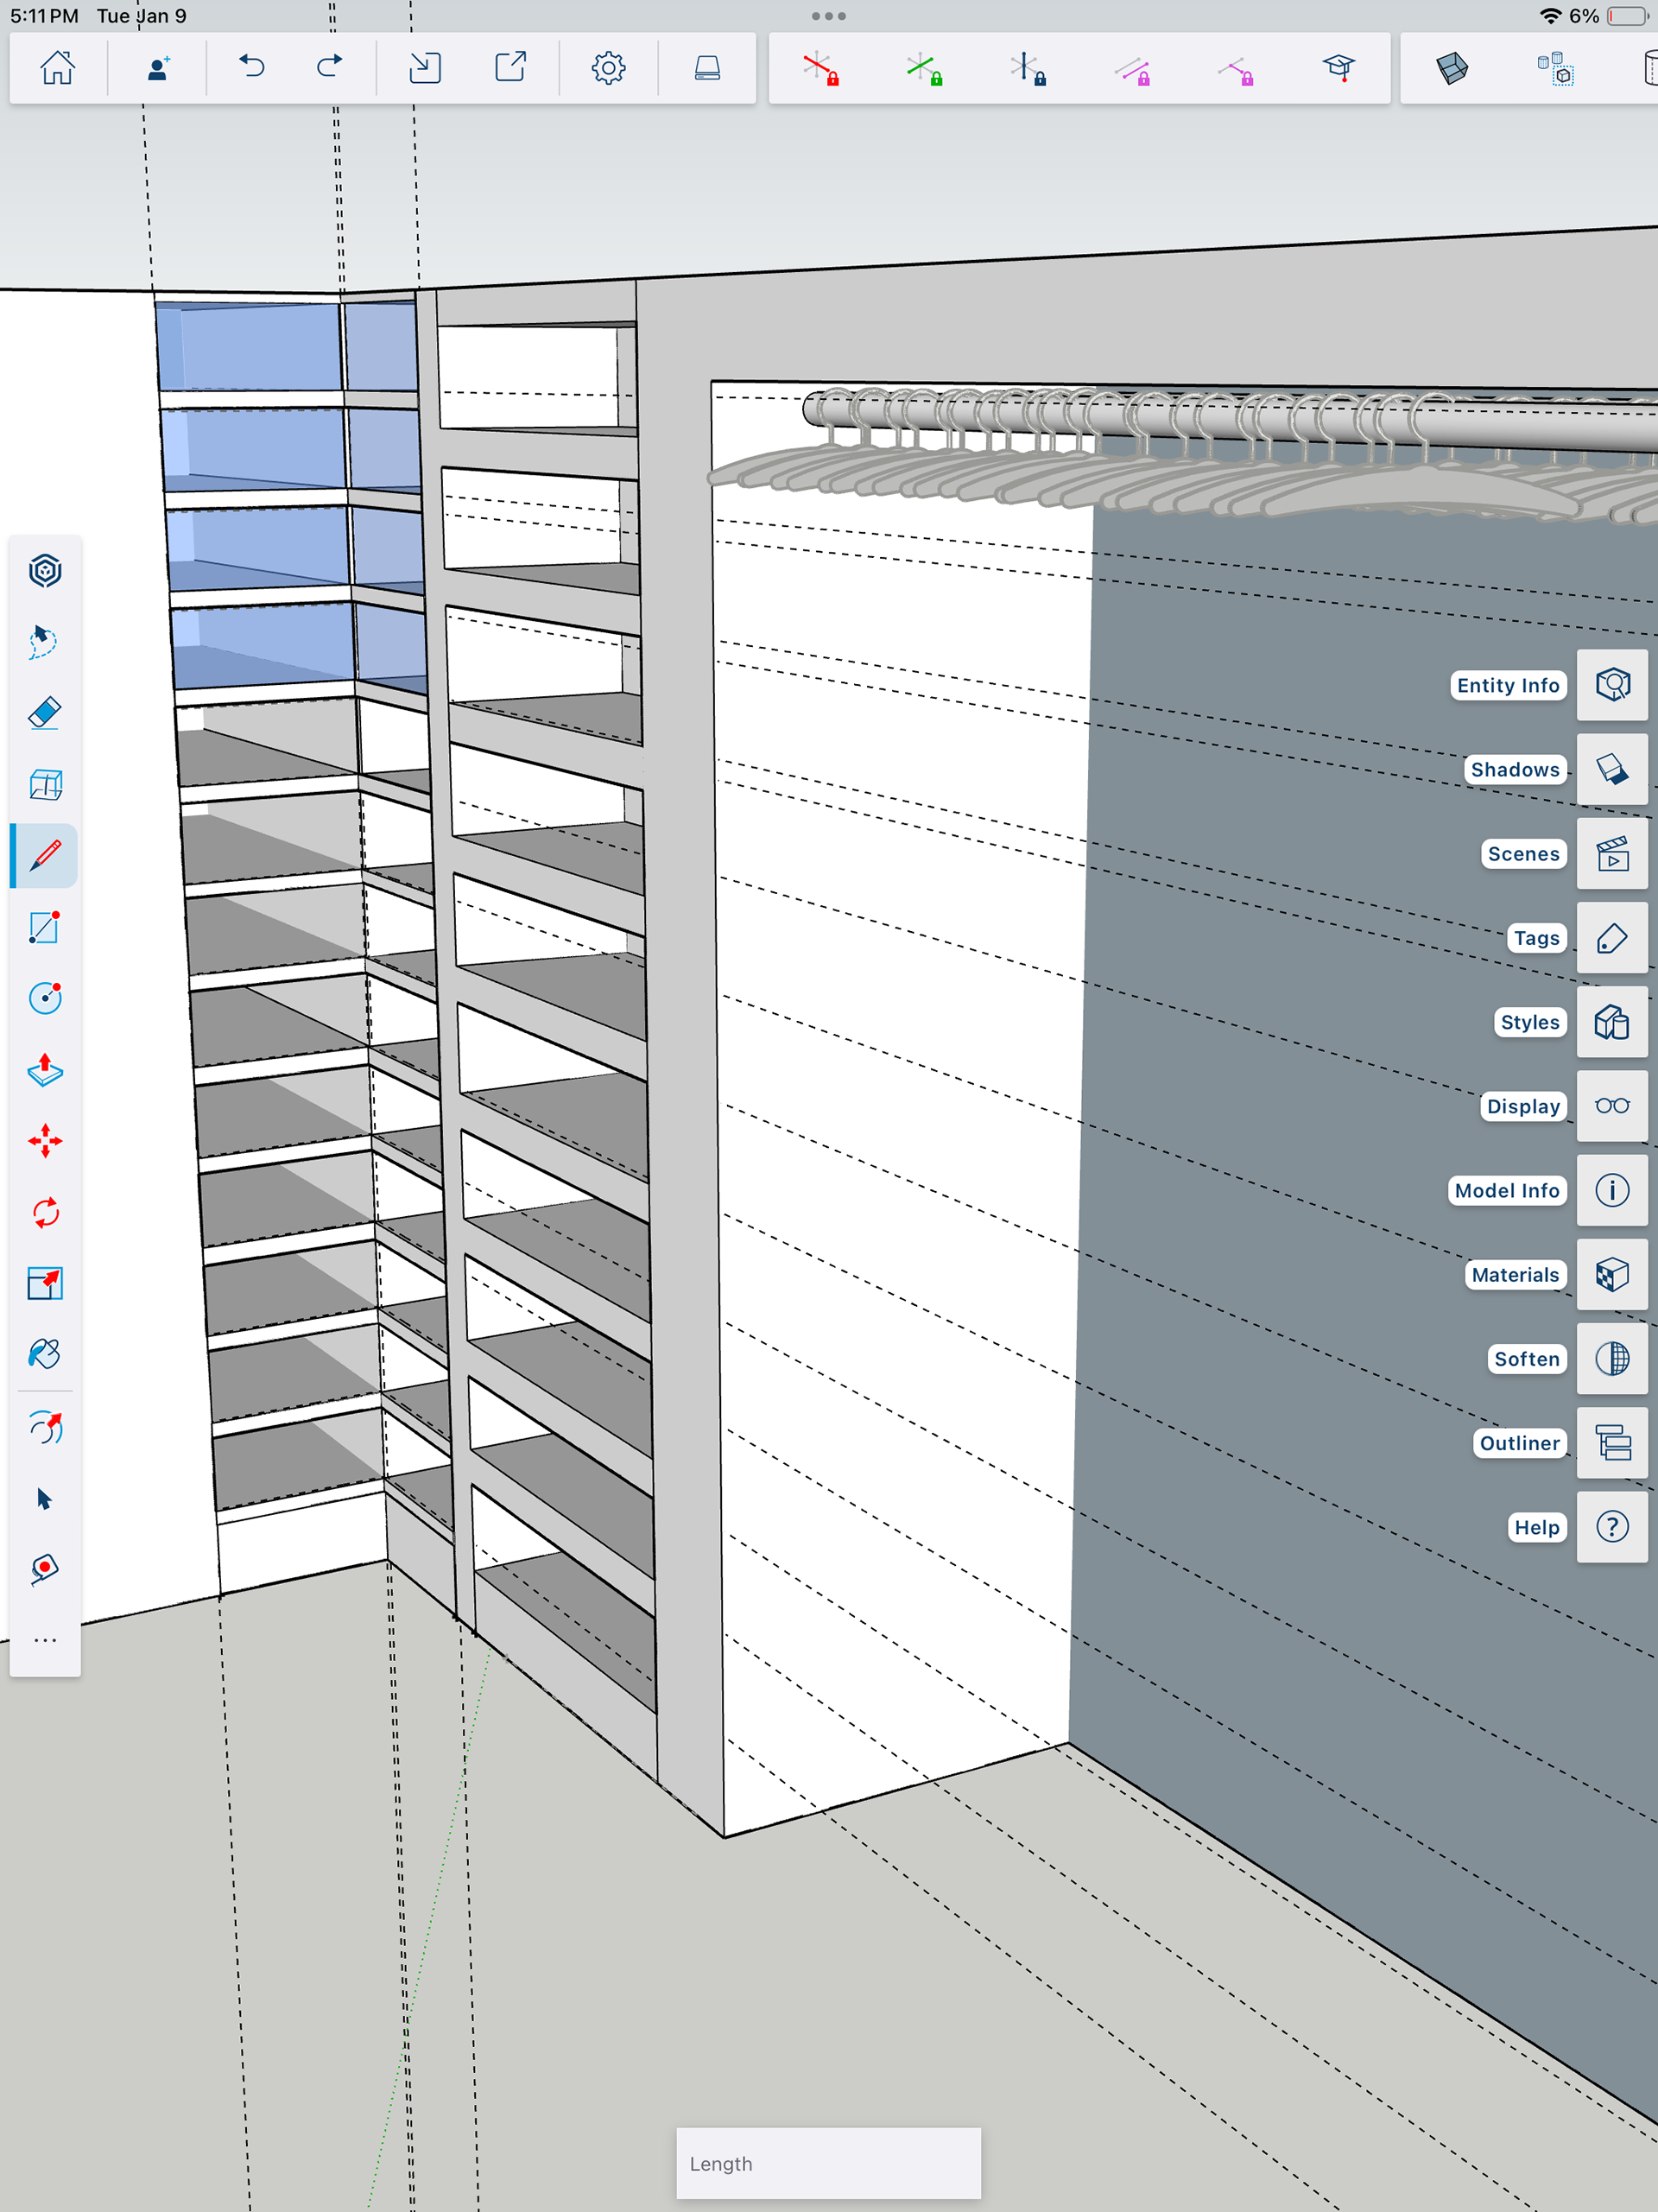Screen dimensions: 1658x2212
Task: Select the Paint Bucket tool
Action: pyautogui.click(x=45, y=1354)
